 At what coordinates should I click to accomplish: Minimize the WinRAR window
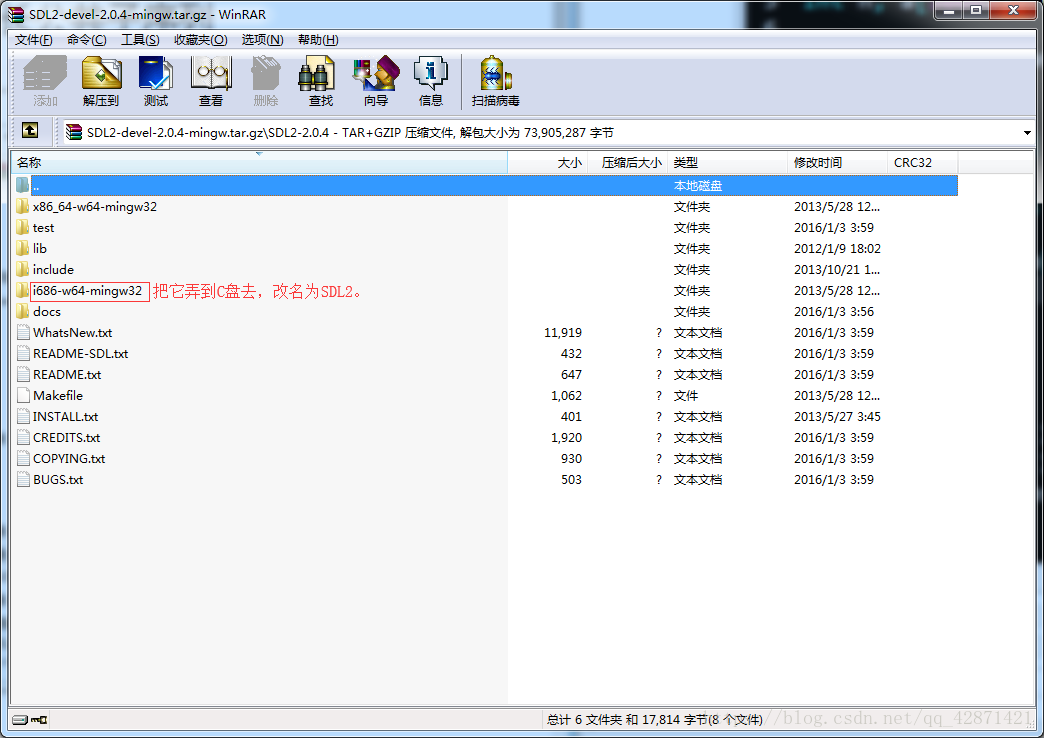[x=949, y=11]
